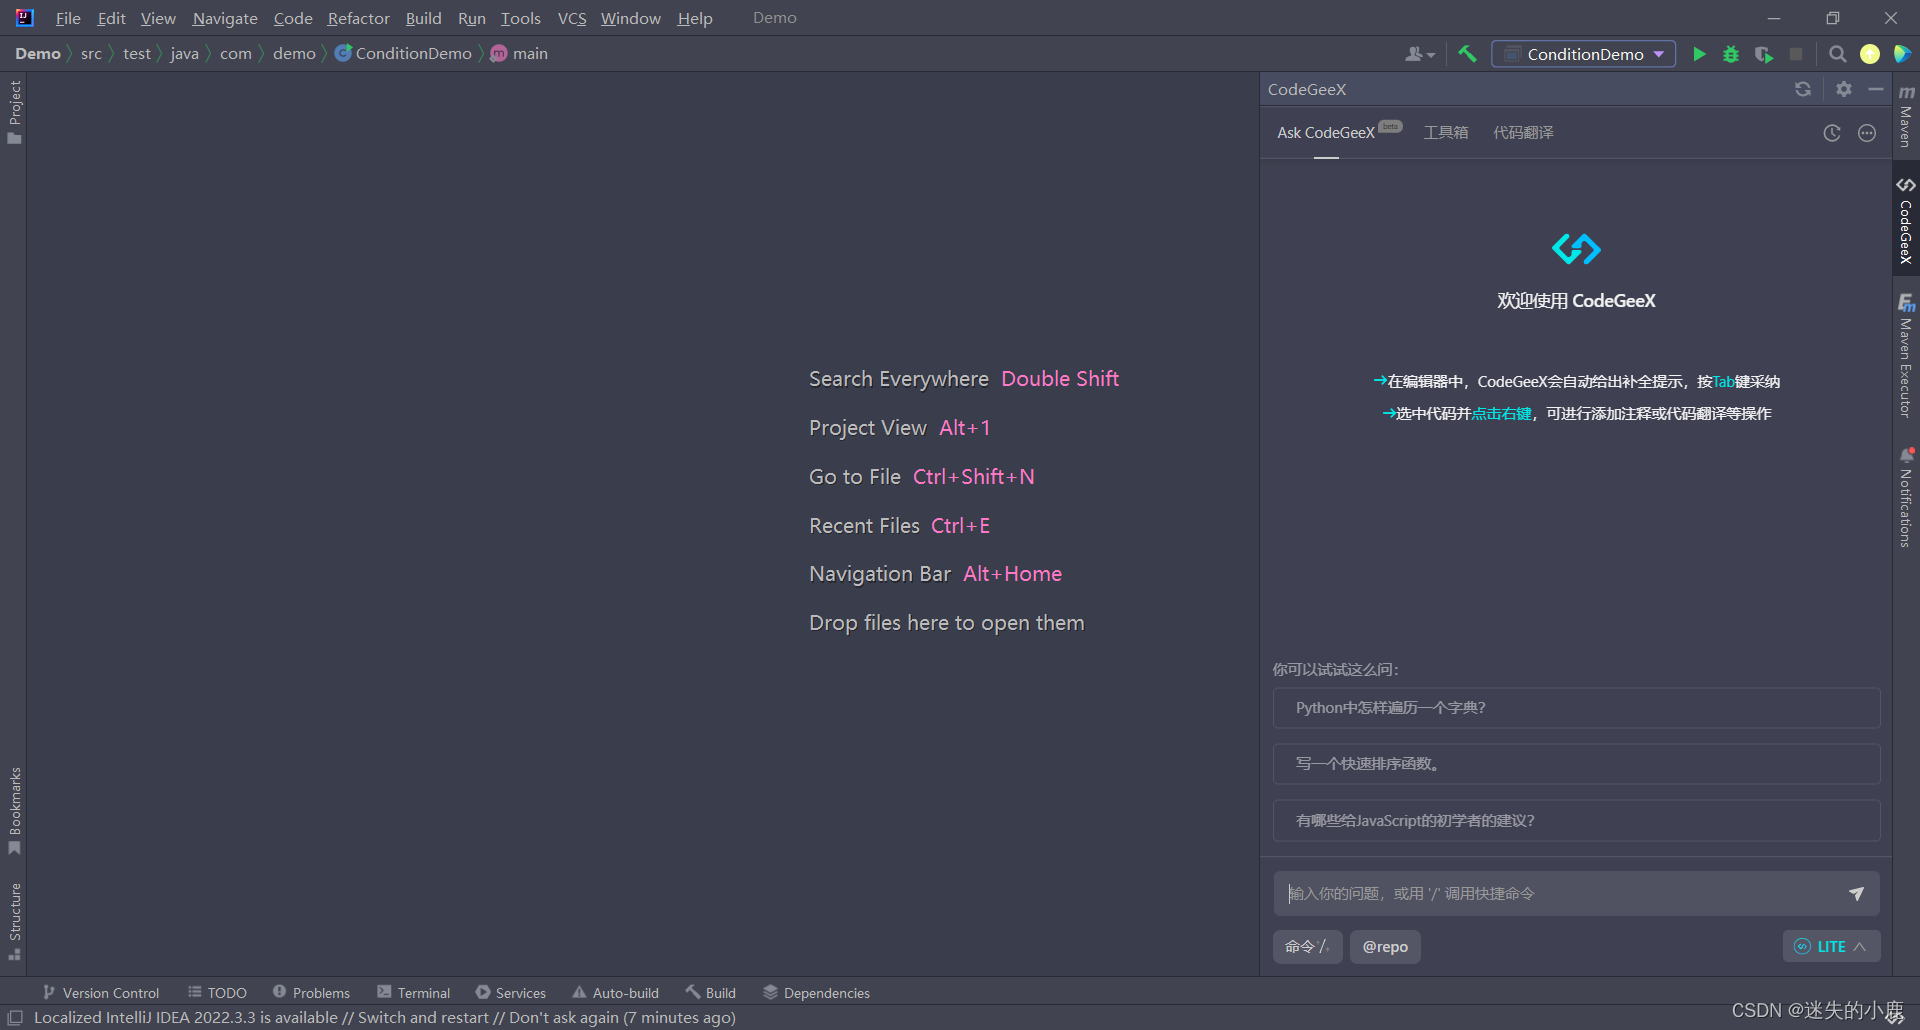The width and height of the screenshot is (1920, 1030).
Task: Open the Code menu
Action: [293, 18]
